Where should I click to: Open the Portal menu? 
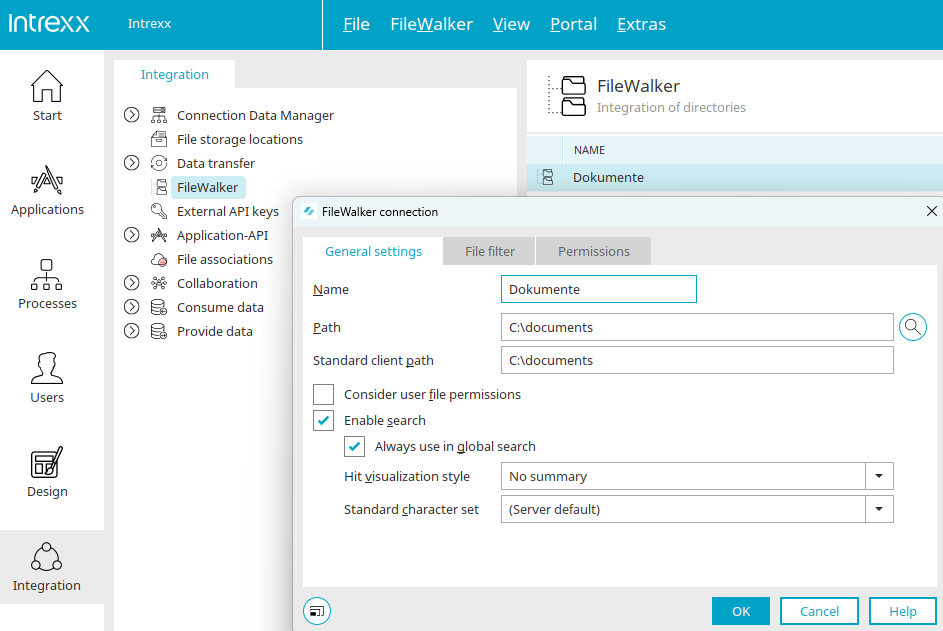pos(573,24)
